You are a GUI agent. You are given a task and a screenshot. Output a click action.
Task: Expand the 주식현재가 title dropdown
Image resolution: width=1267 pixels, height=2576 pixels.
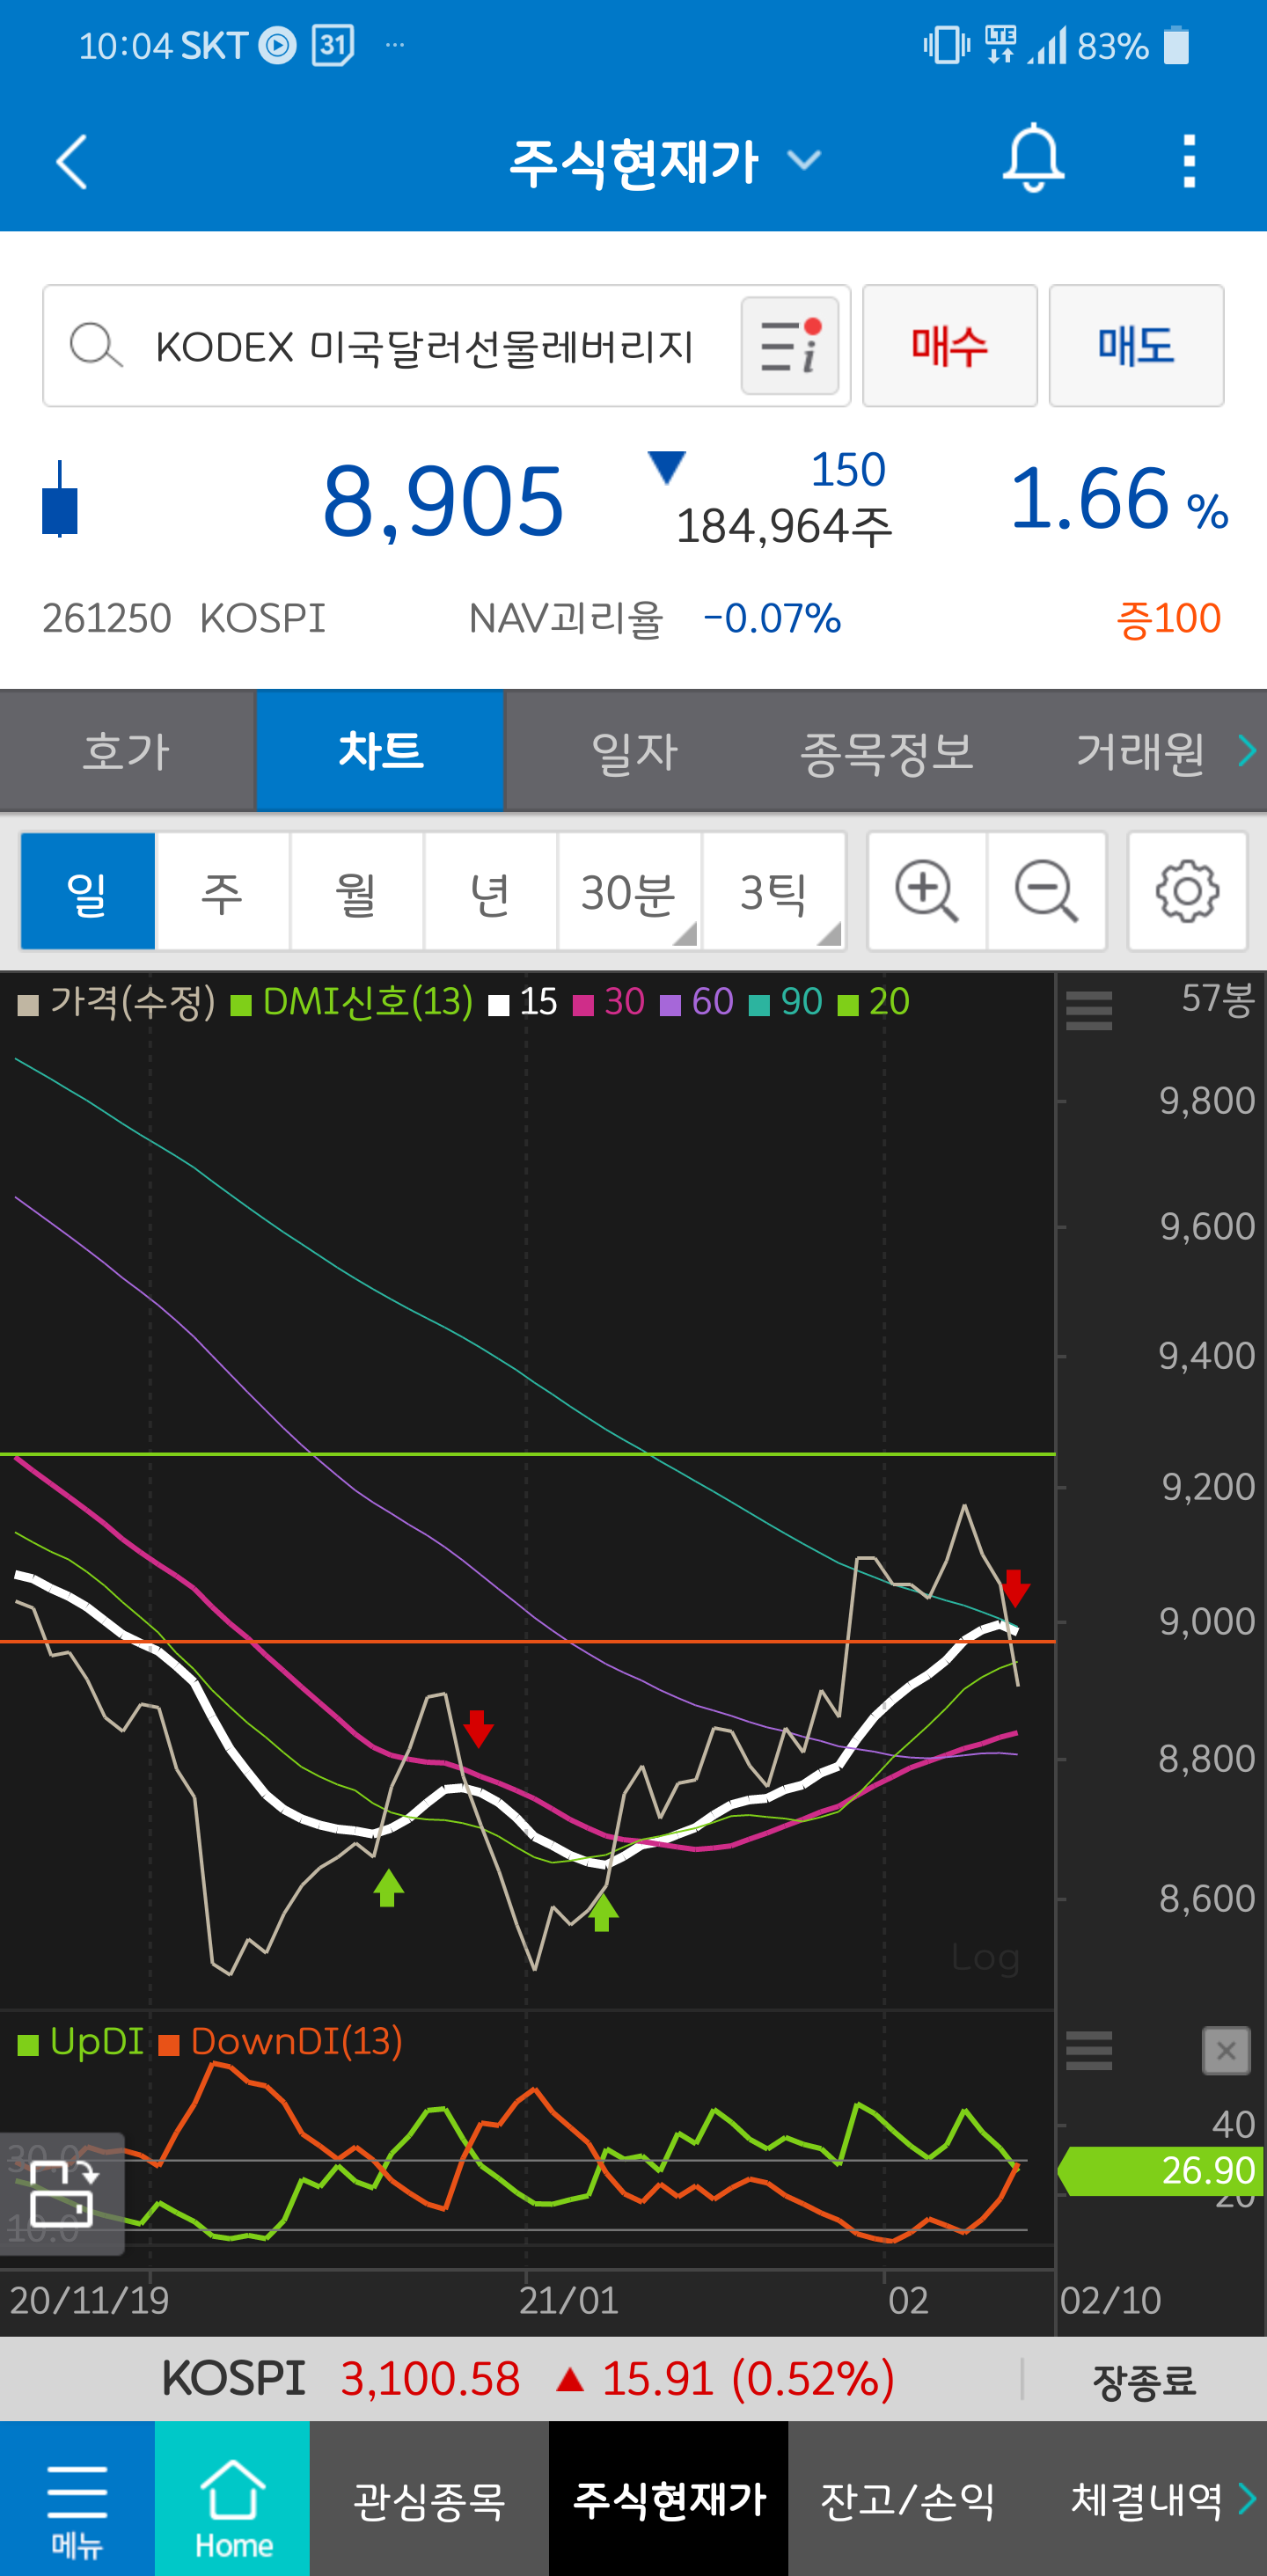tap(804, 160)
